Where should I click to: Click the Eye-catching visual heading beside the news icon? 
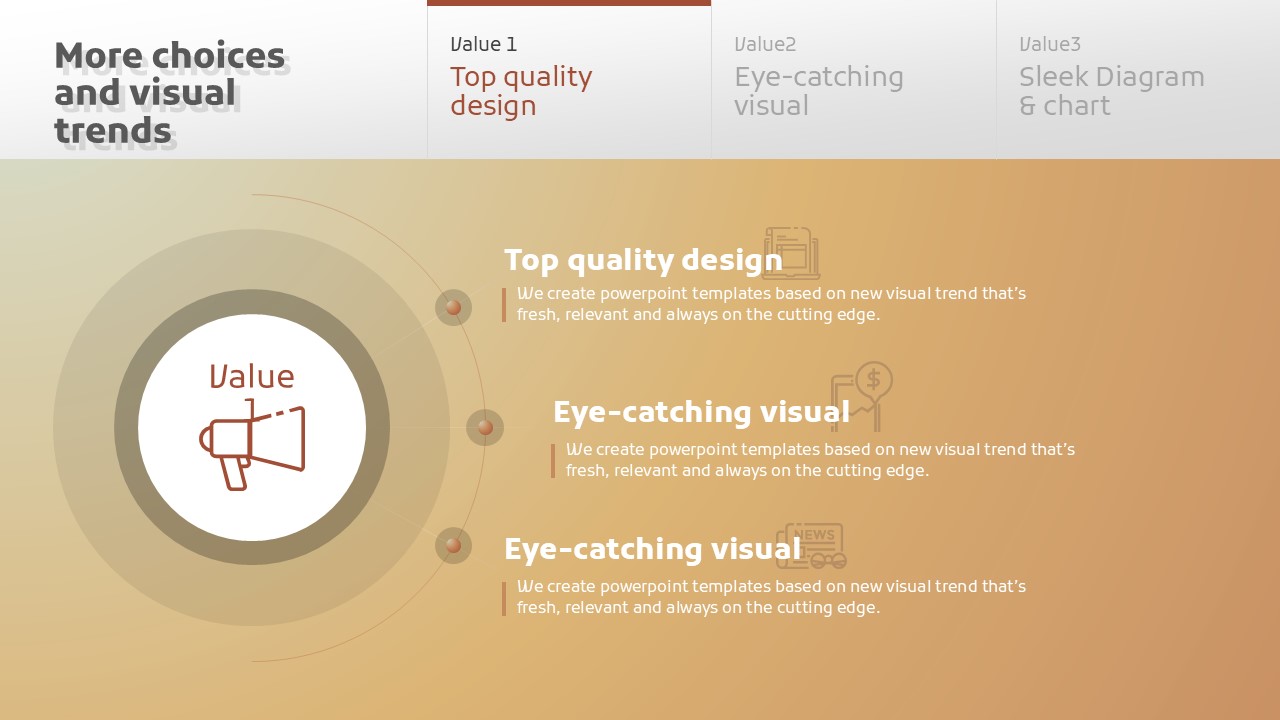tap(652, 549)
